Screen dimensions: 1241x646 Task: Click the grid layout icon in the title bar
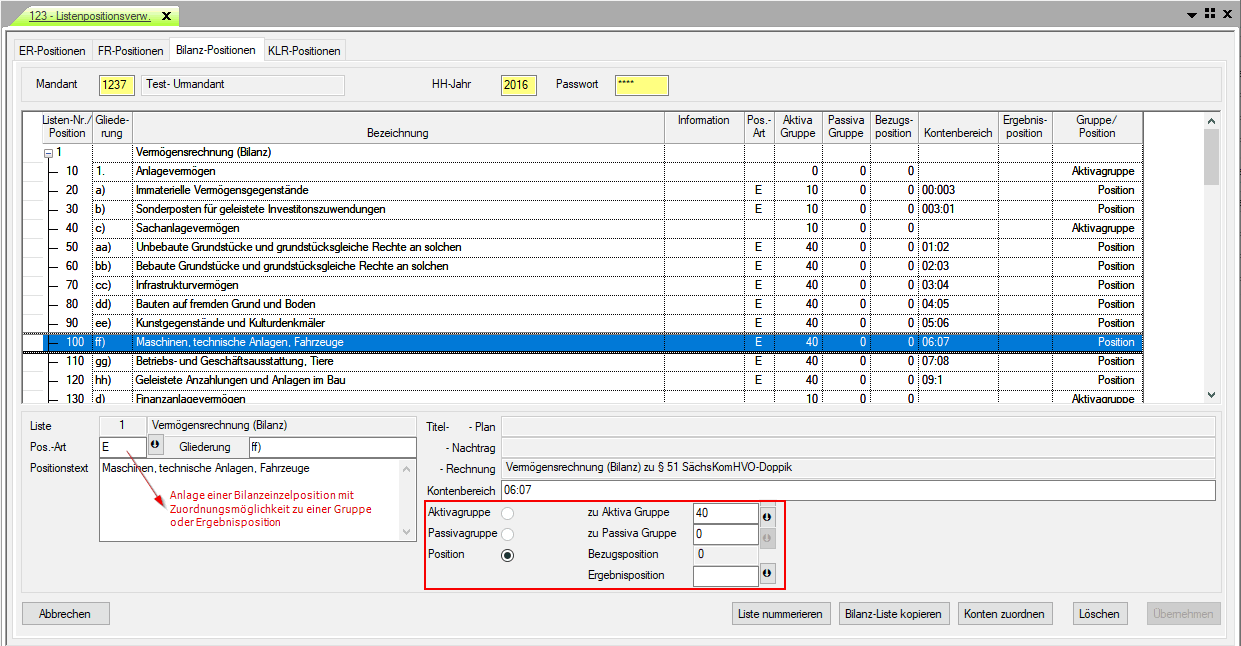(x=1209, y=14)
